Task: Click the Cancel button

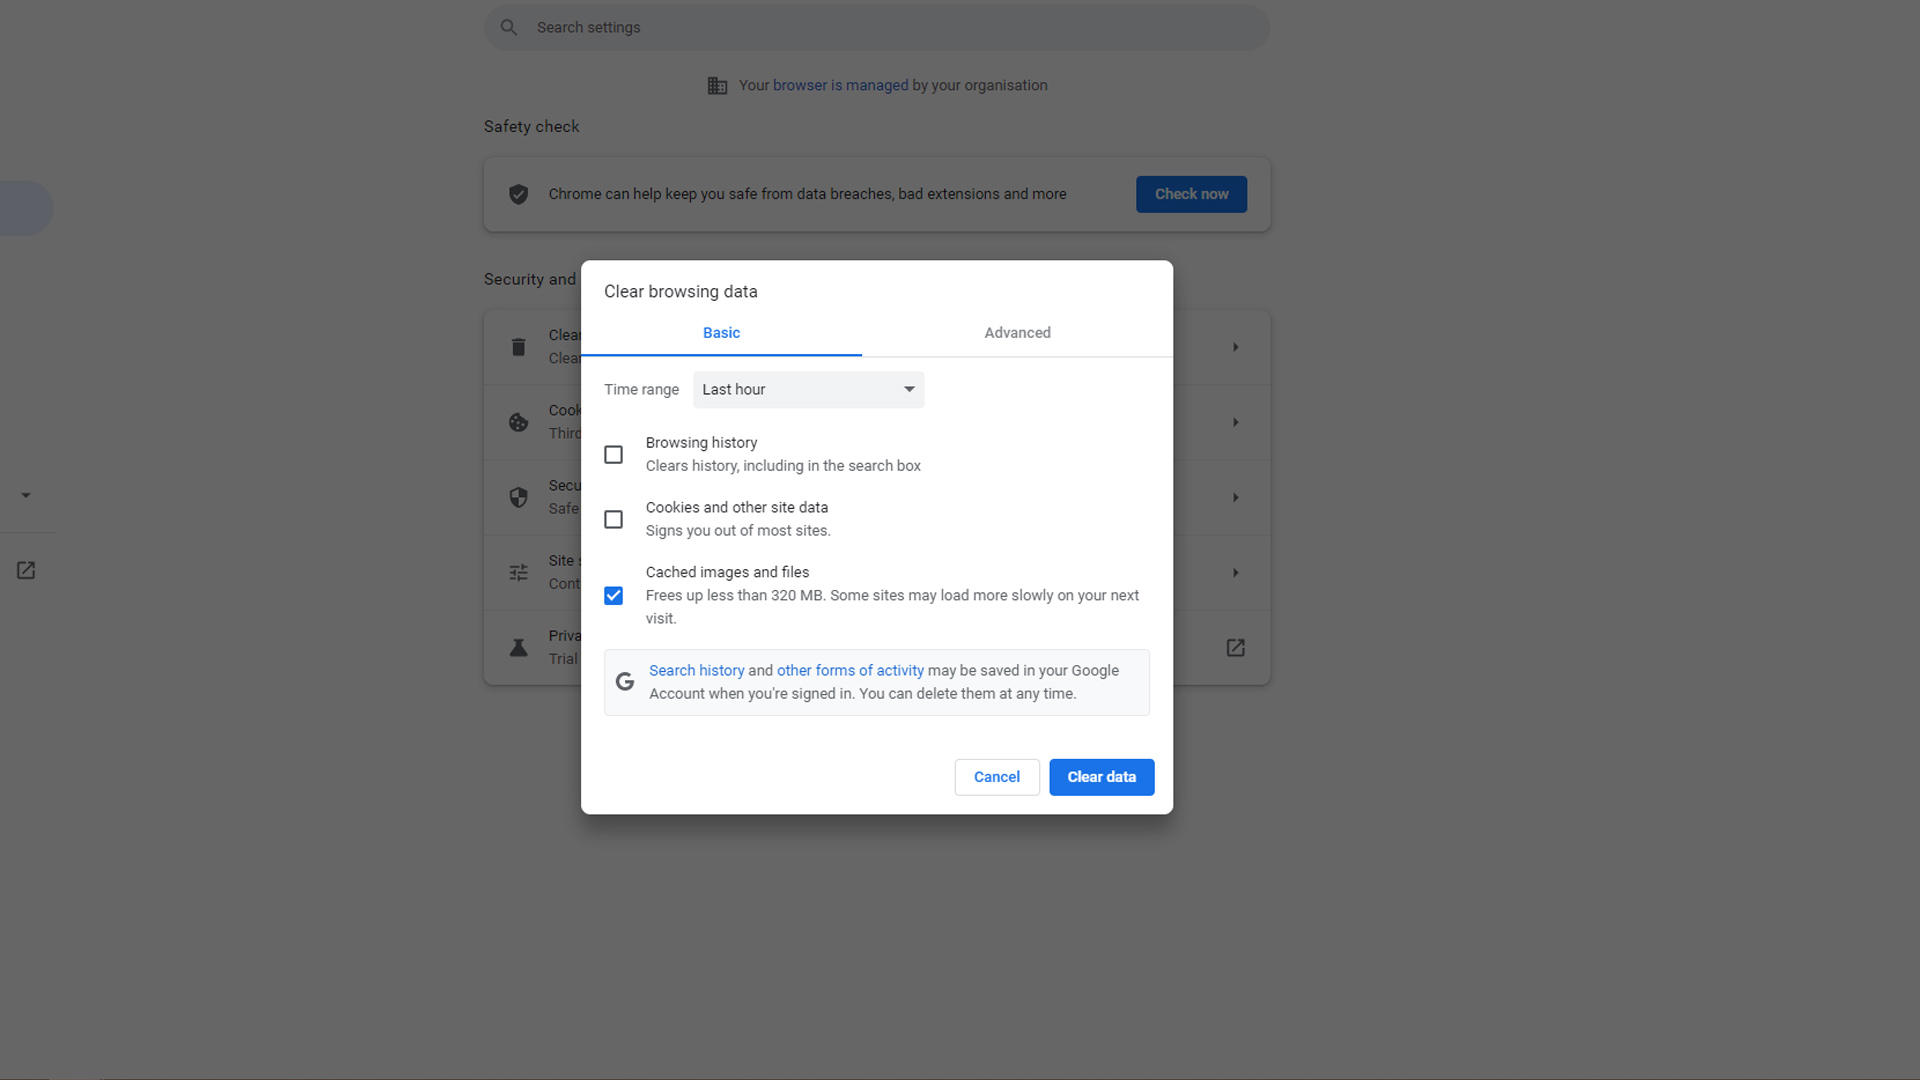Action: click(x=997, y=777)
